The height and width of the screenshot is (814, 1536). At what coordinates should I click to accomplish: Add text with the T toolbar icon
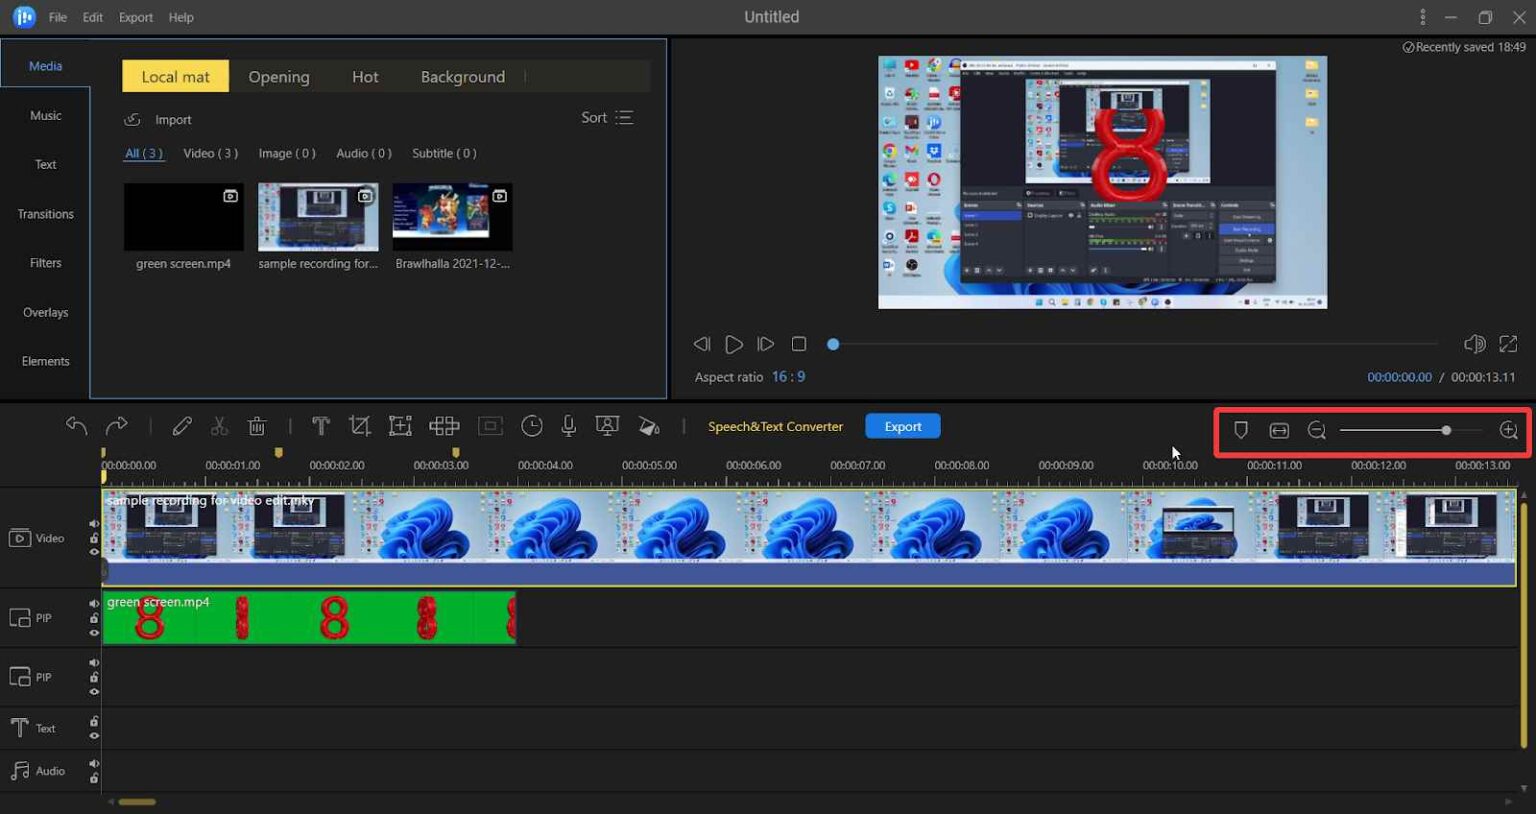coord(321,426)
